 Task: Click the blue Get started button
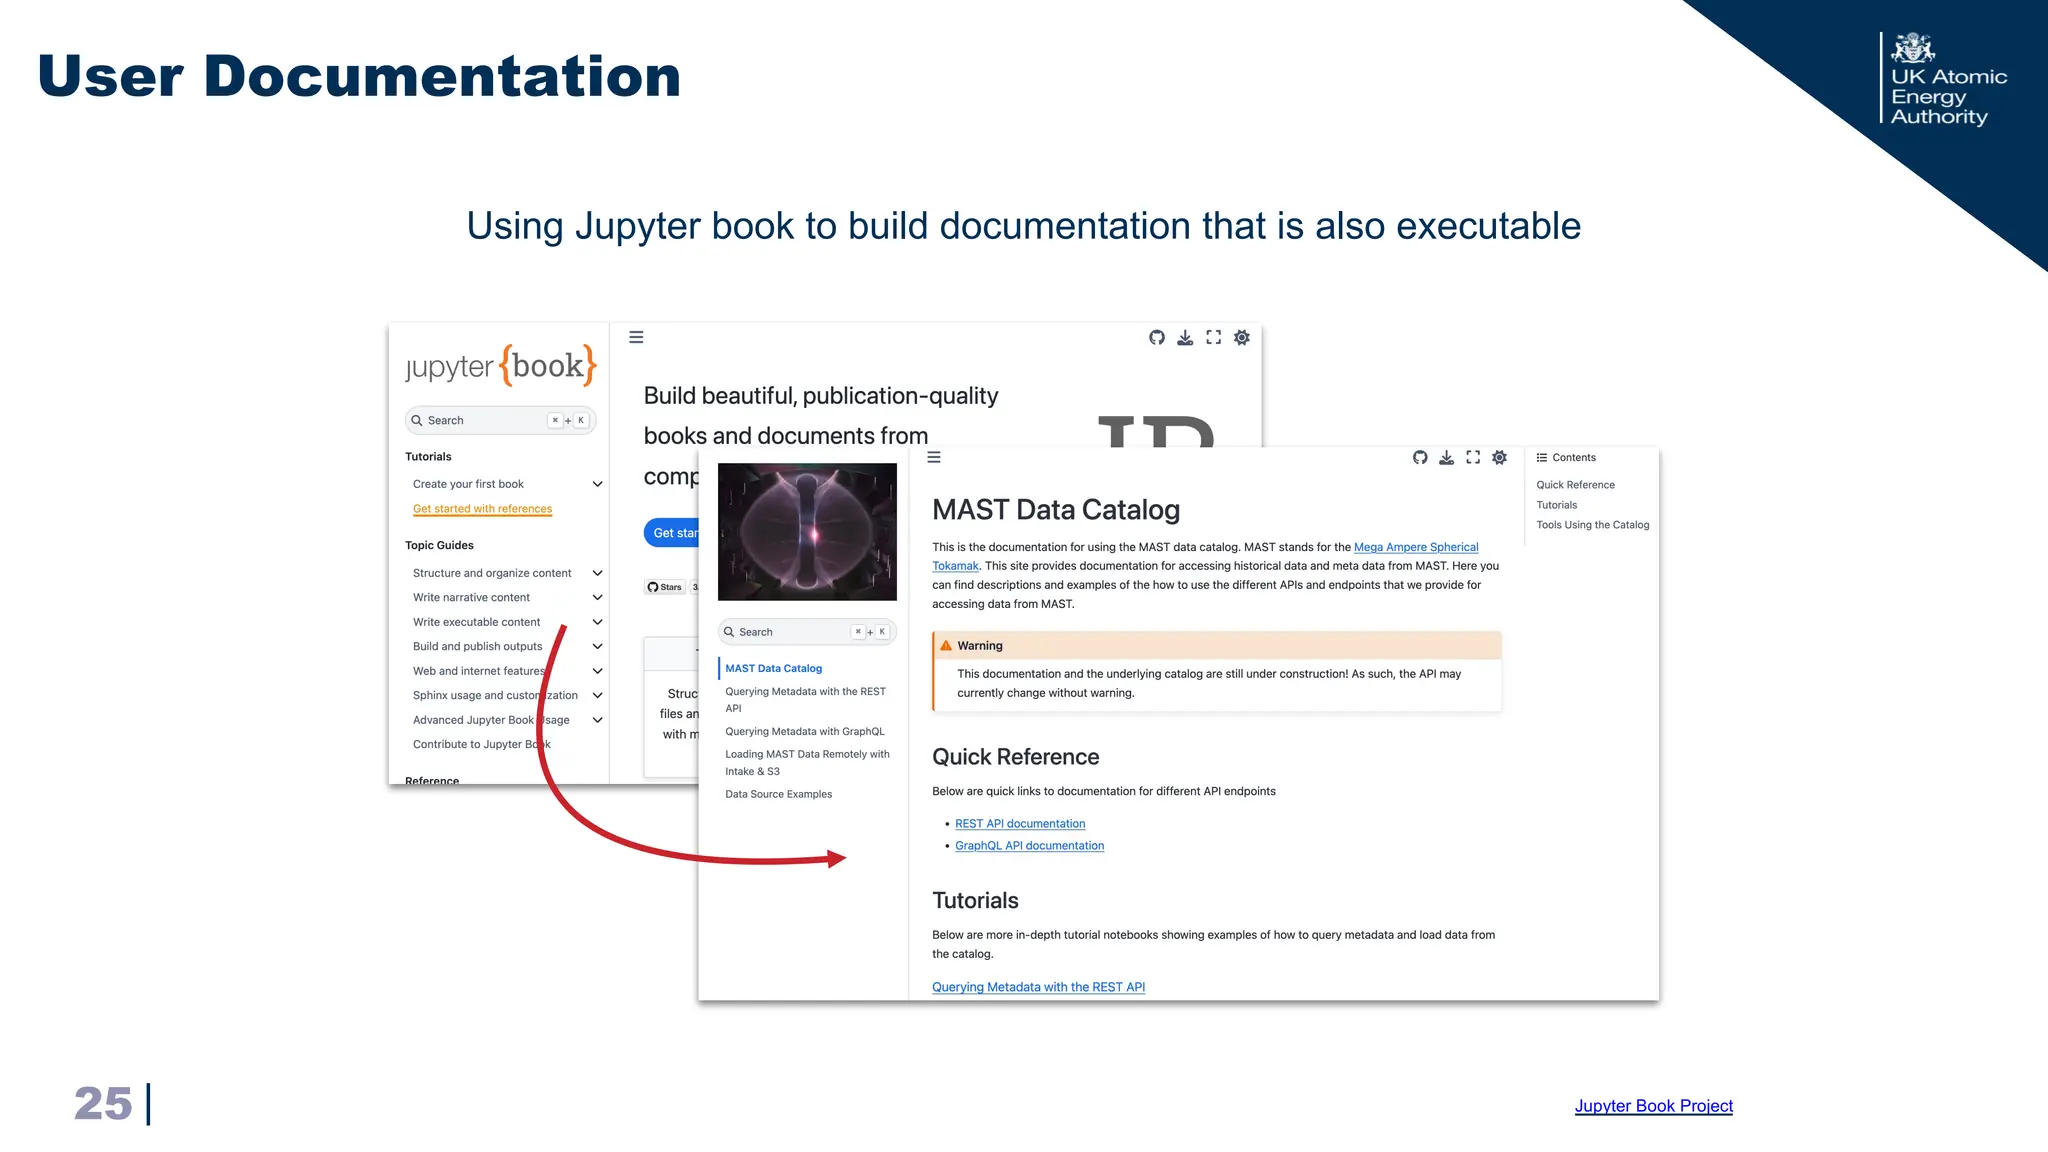(x=672, y=533)
